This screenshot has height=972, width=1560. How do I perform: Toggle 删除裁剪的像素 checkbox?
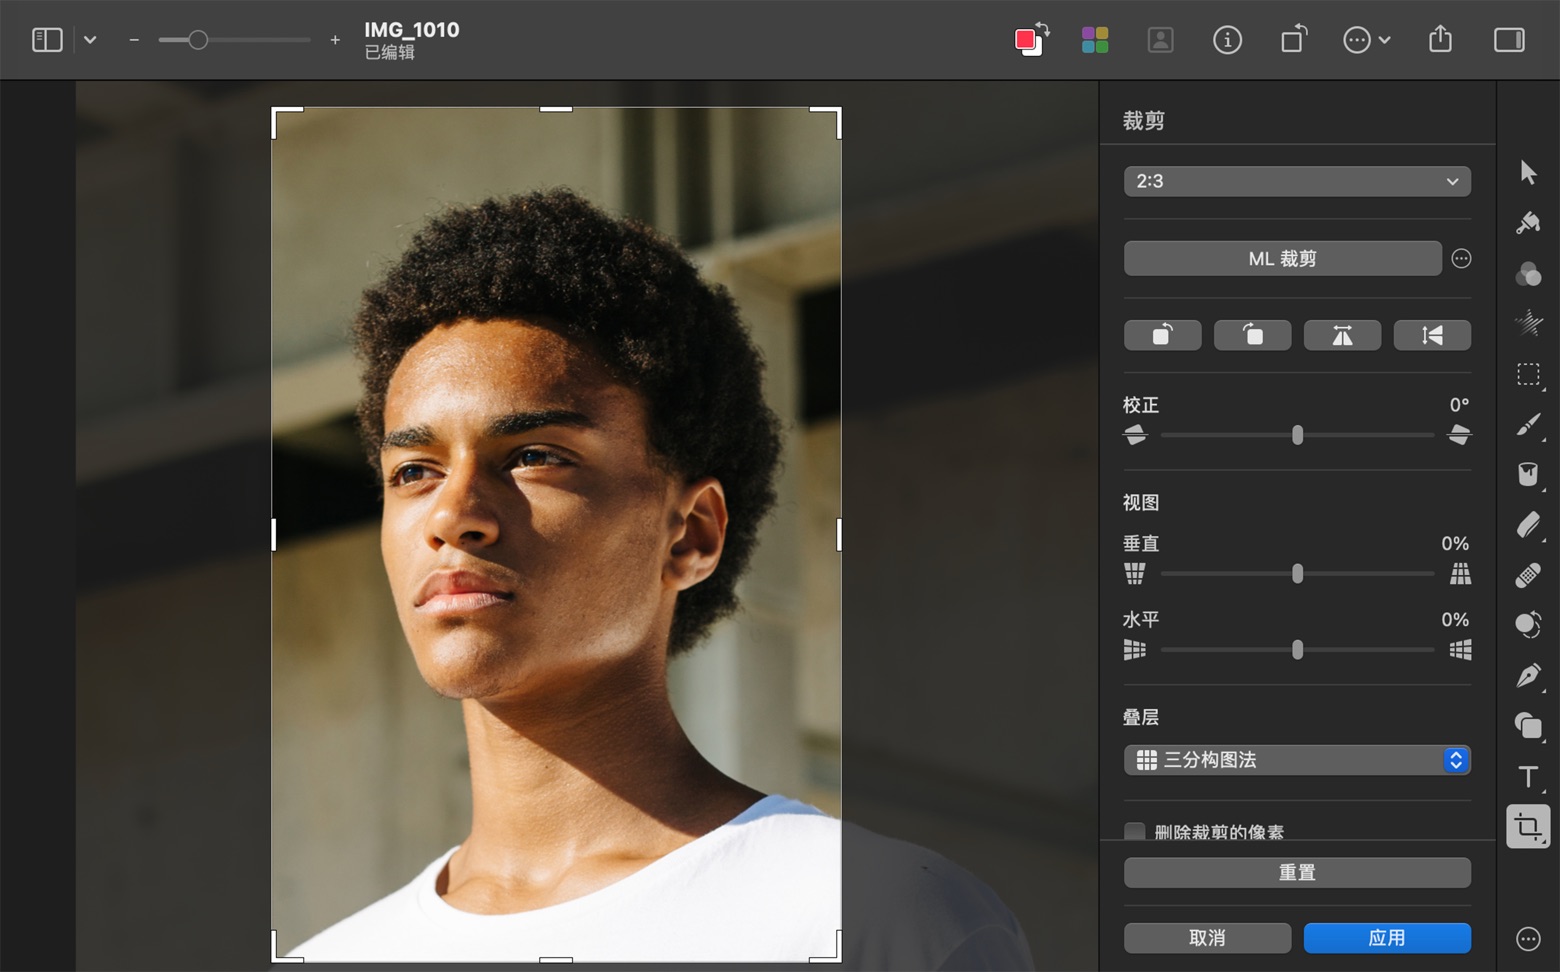(x=1135, y=831)
